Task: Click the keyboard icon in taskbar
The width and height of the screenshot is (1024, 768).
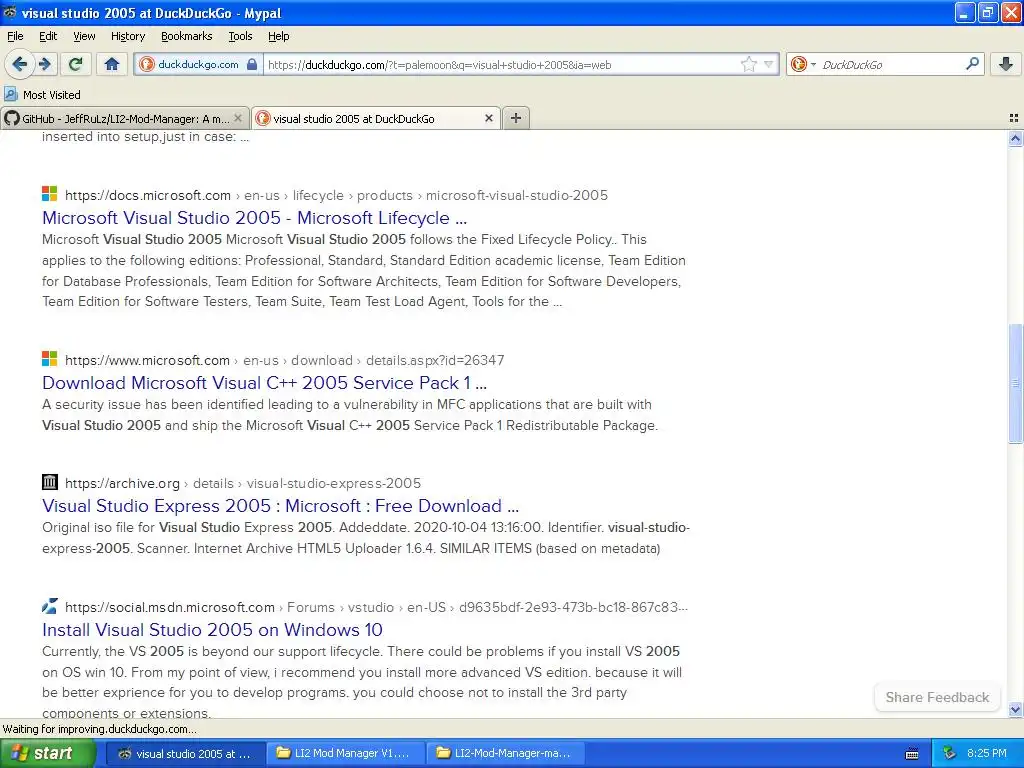Action: tap(912, 754)
